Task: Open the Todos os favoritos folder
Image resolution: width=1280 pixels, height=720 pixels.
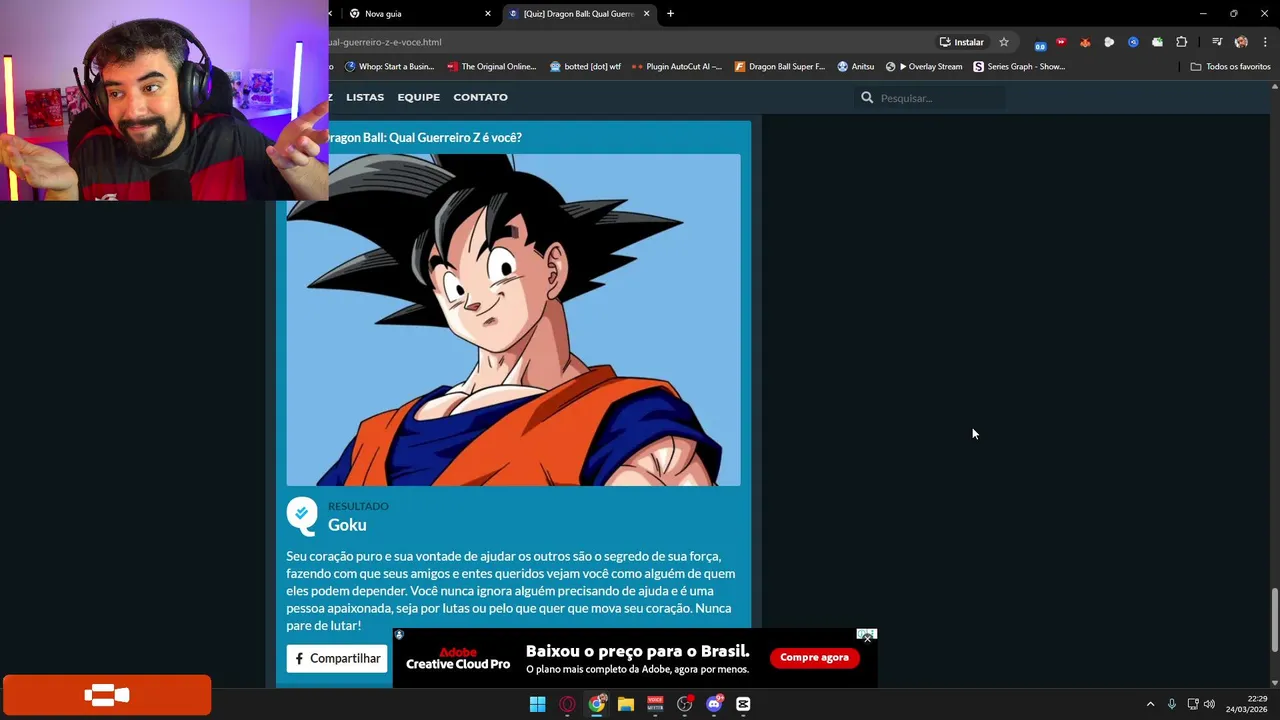Action: click(1230, 66)
